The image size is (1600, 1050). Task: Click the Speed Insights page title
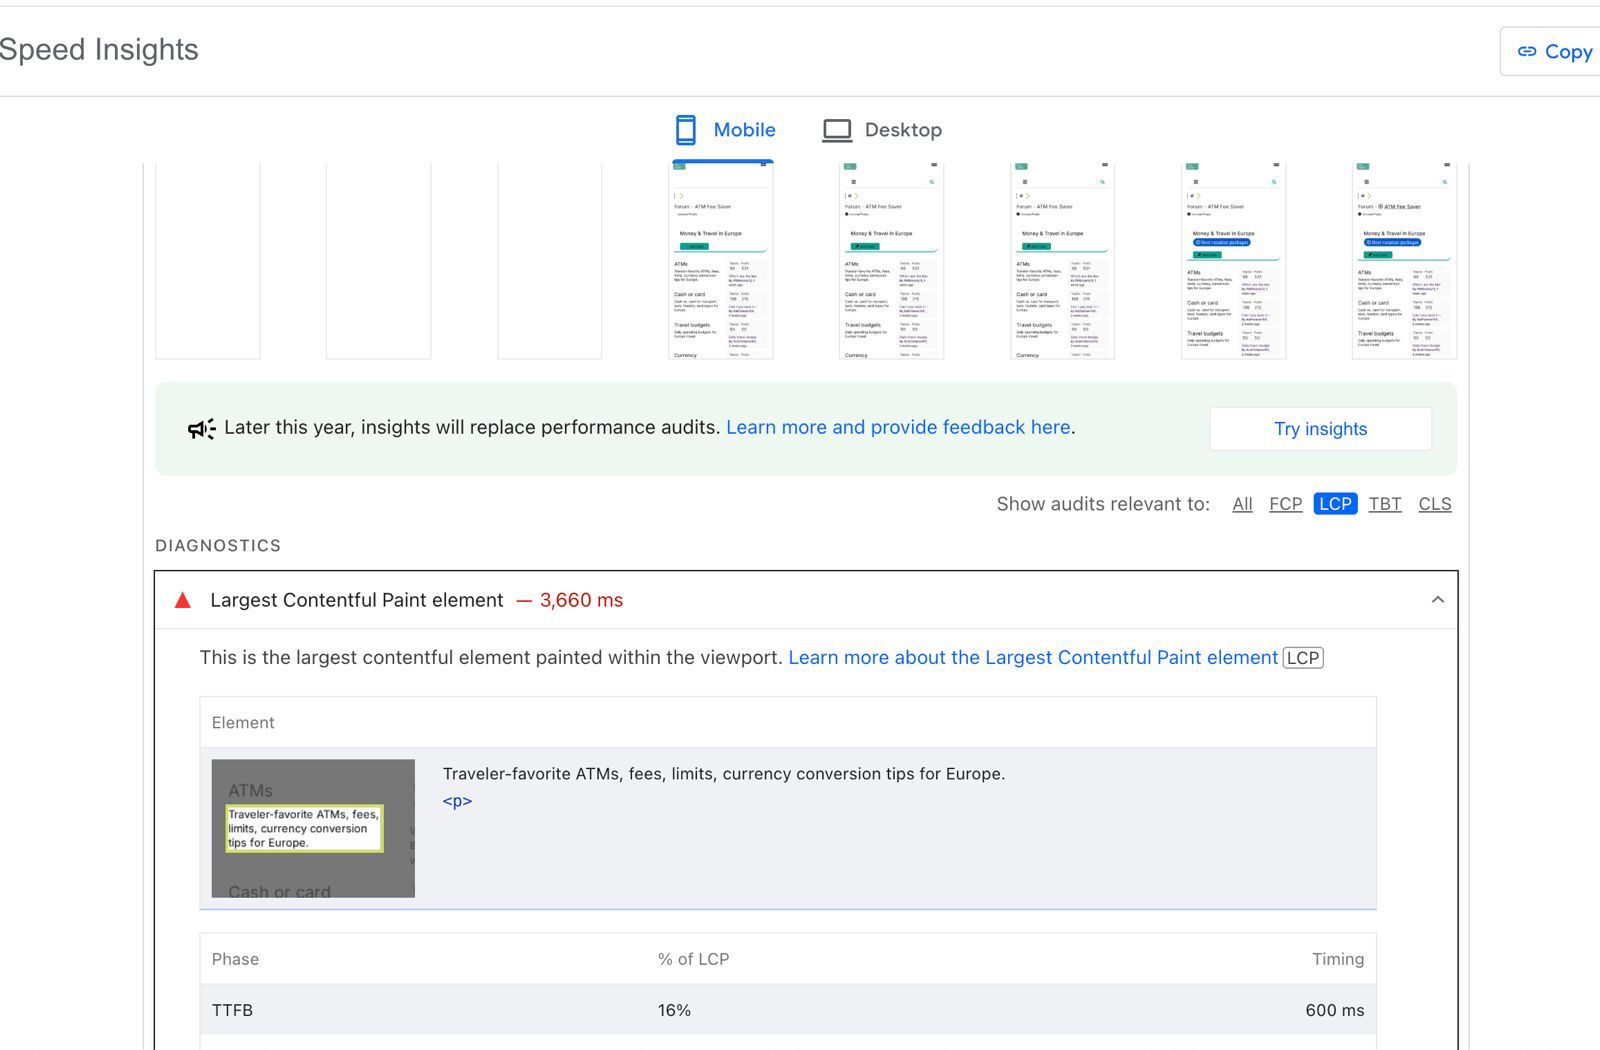click(99, 50)
